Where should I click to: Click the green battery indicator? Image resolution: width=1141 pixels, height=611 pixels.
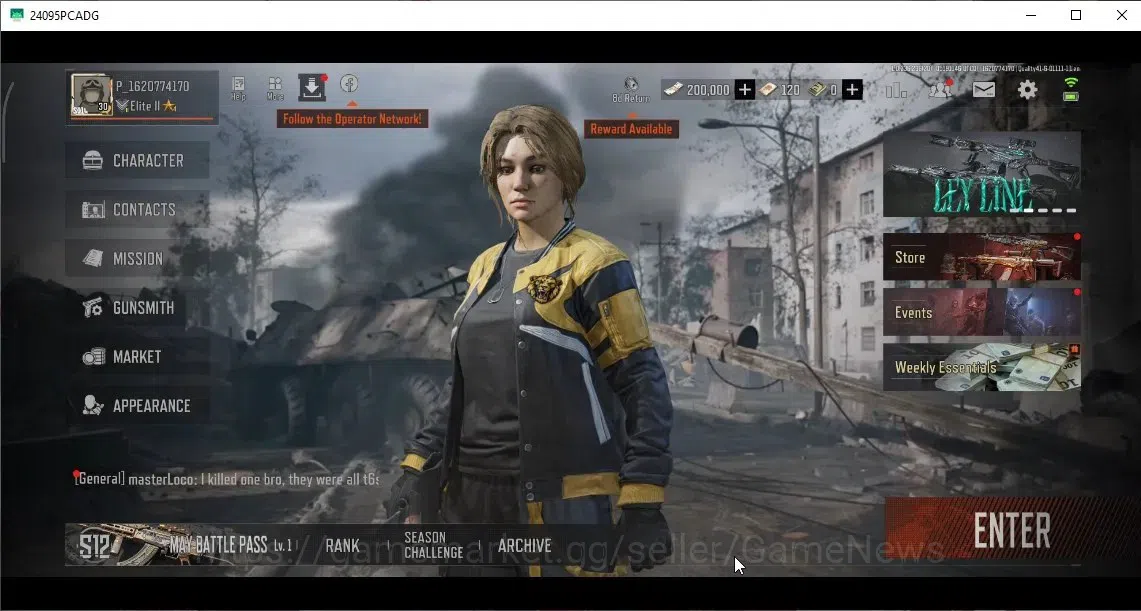[1070, 95]
